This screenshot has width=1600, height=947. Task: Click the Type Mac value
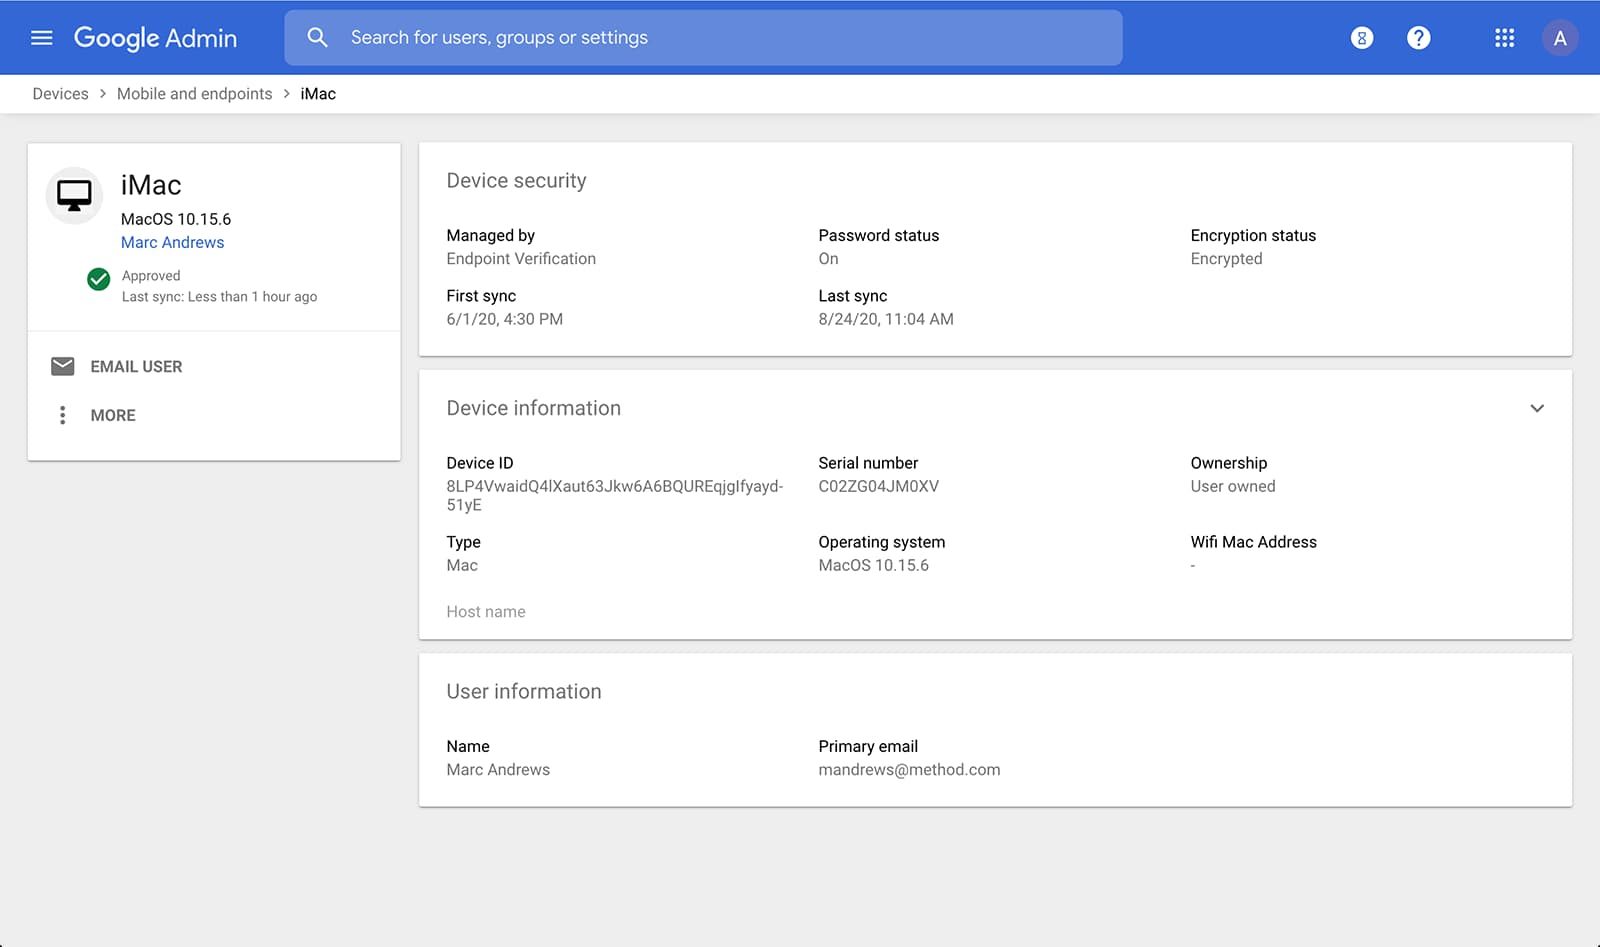(462, 565)
